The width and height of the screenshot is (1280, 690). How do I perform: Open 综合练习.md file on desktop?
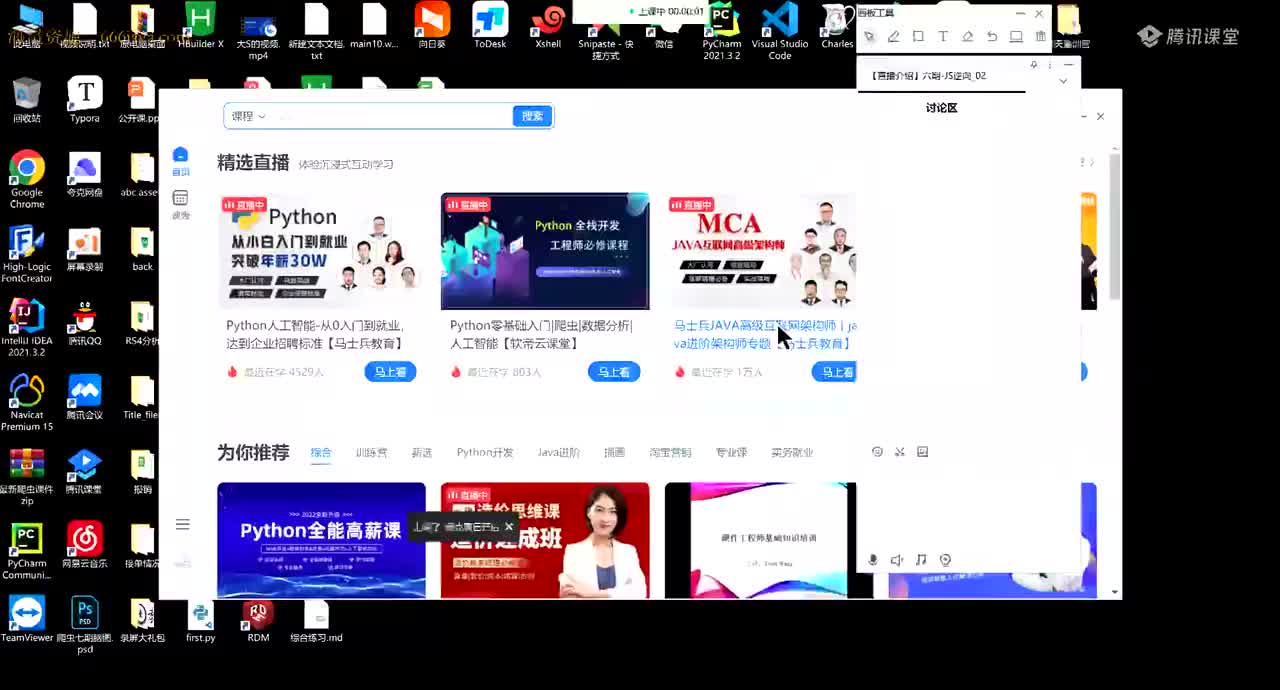[x=316, y=619]
